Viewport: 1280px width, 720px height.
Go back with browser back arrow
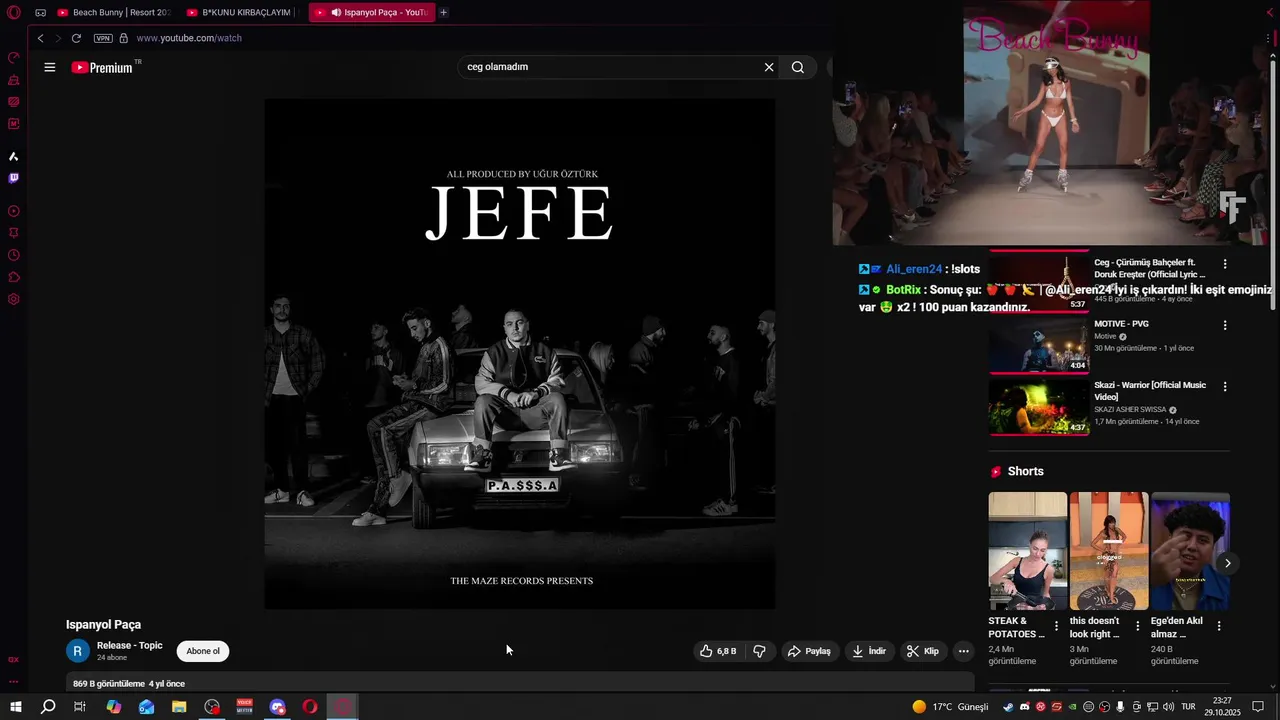[40, 38]
